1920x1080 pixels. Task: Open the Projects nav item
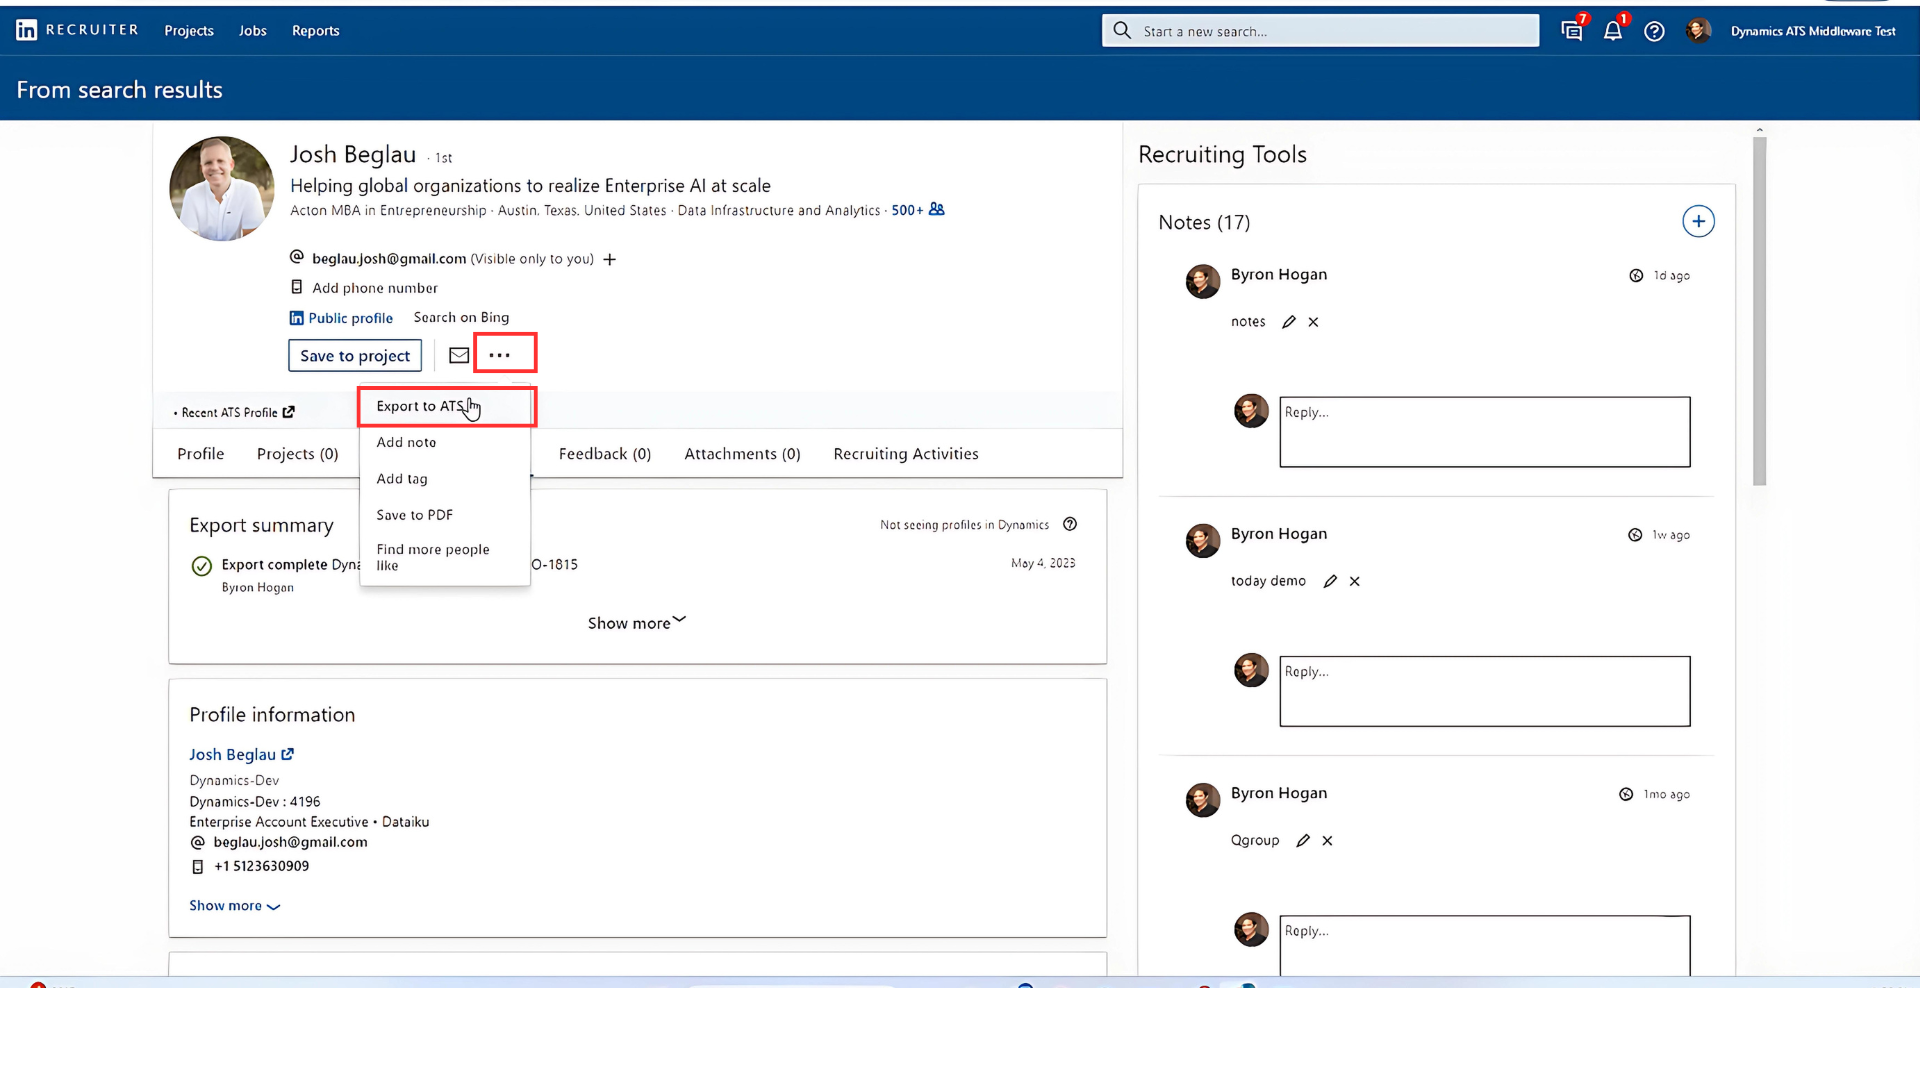coord(189,31)
